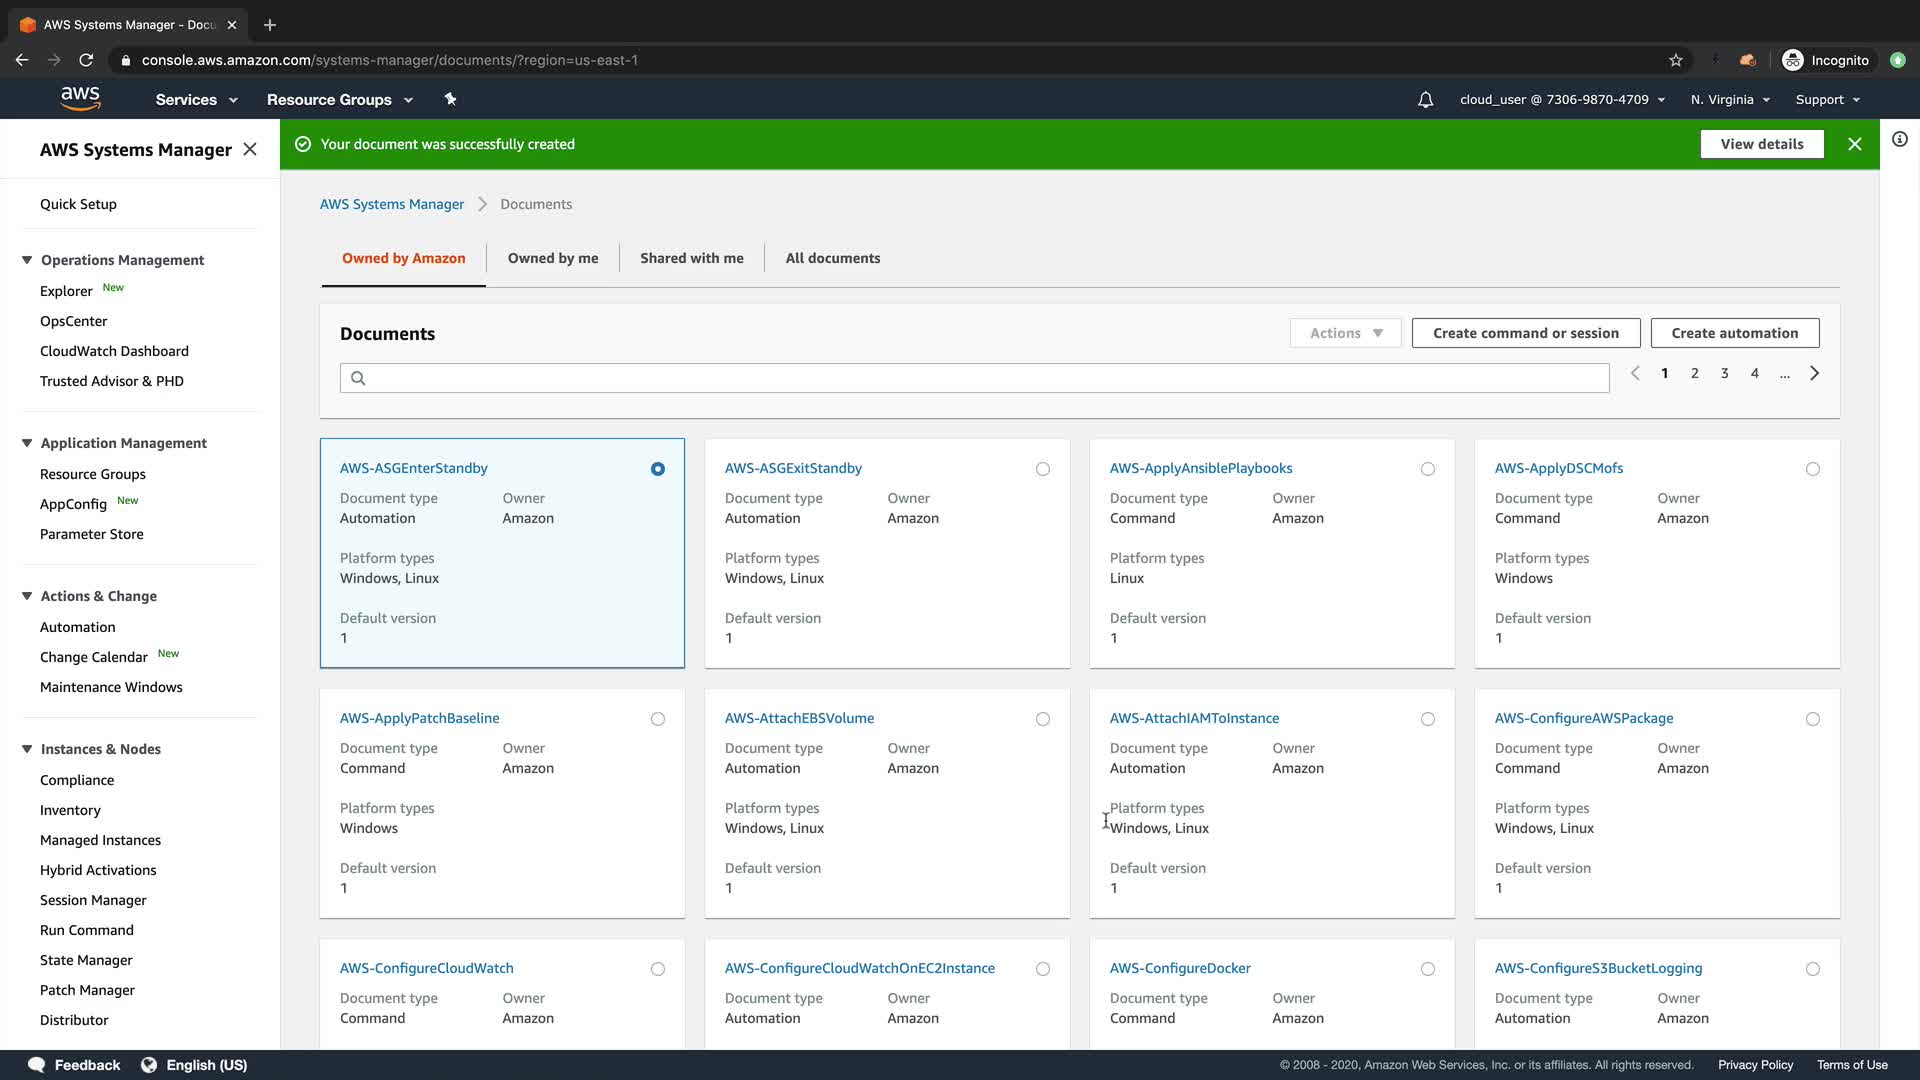
Task: Expand the N. Virginia region selector
Action: (x=1730, y=100)
